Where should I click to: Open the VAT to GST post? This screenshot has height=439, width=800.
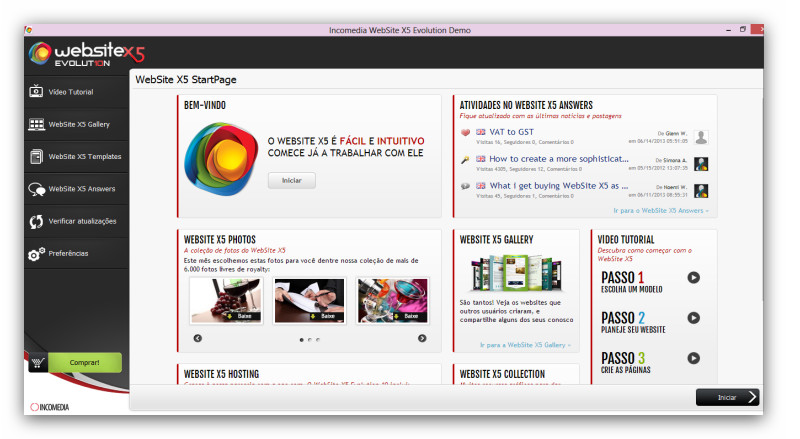pyautogui.click(x=511, y=132)
